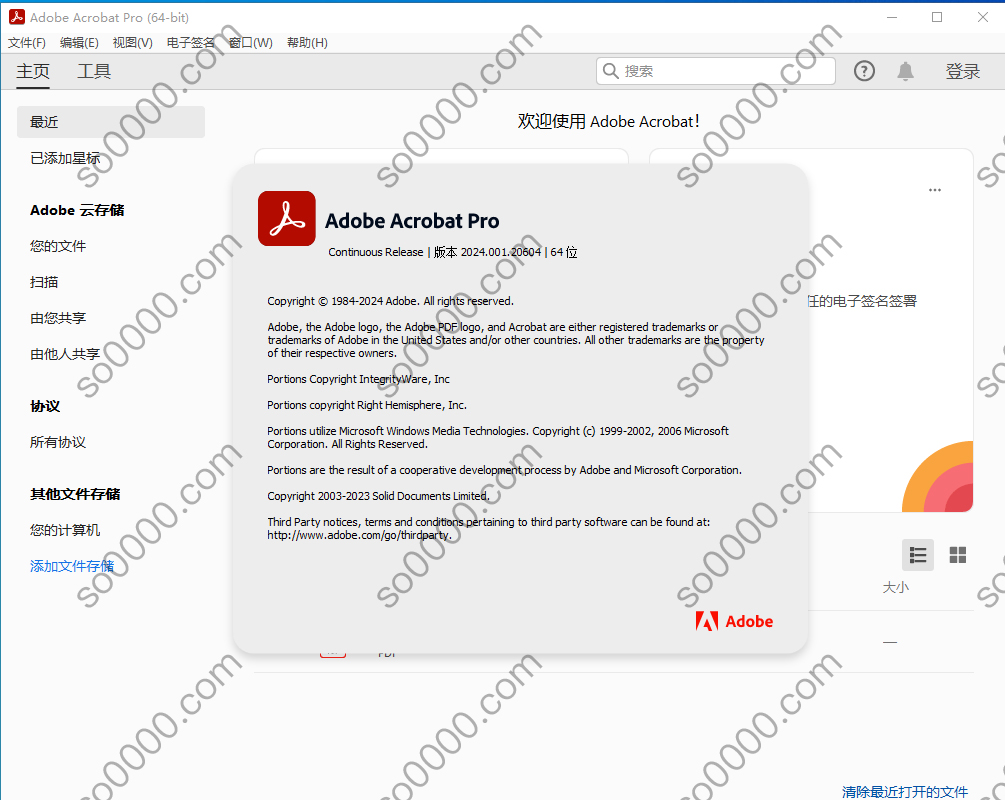
Task: Open 由您共享 in the sidebar
Action: (x=58, y=318)
